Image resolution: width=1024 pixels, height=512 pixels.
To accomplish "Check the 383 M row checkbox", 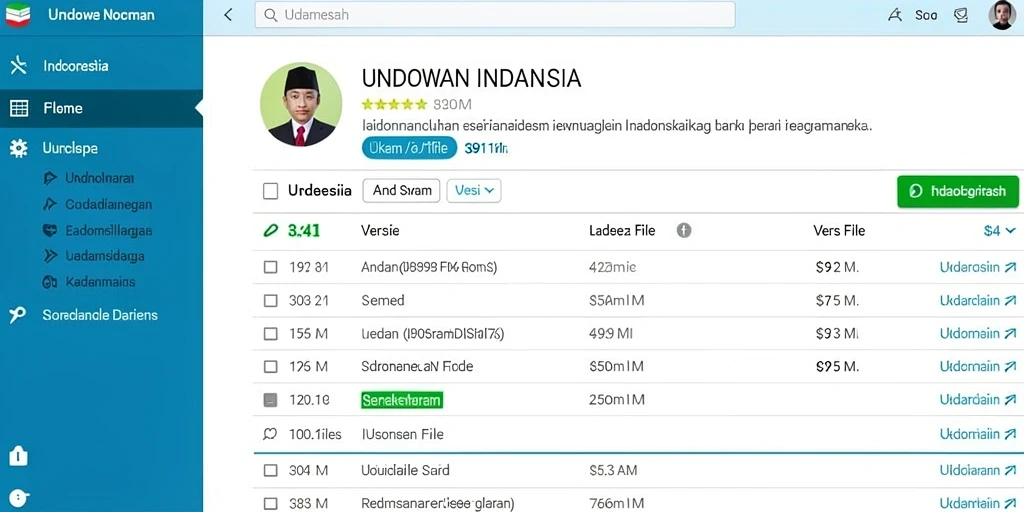I will pyautogui.click(x=270, y=504).
